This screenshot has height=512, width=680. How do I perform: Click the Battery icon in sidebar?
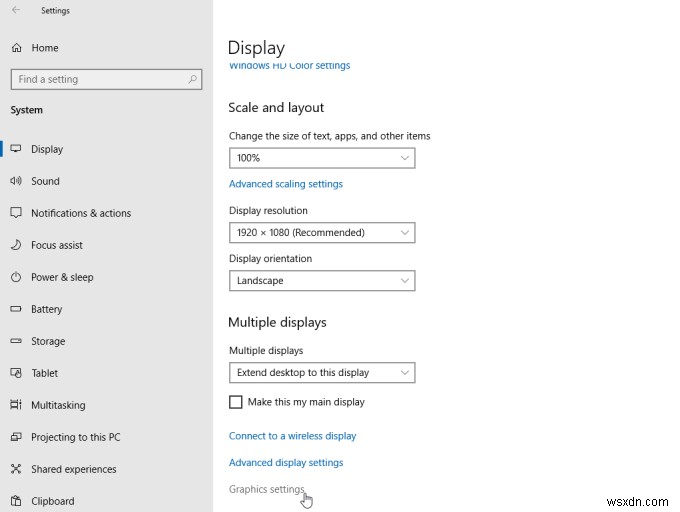[x=16, y=309]
